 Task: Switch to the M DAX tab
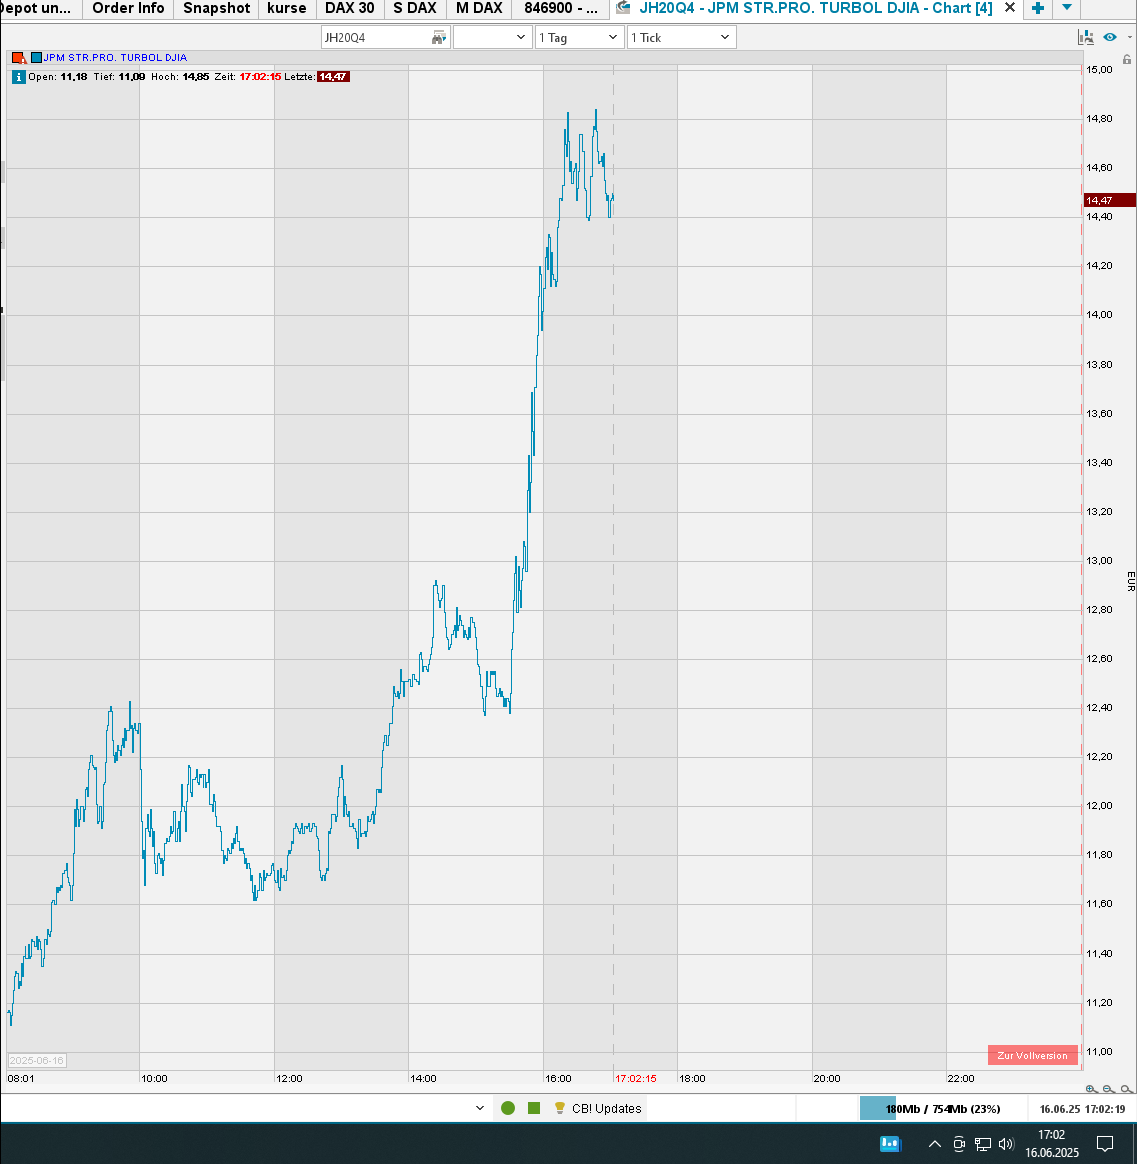[x=479, y=8]
